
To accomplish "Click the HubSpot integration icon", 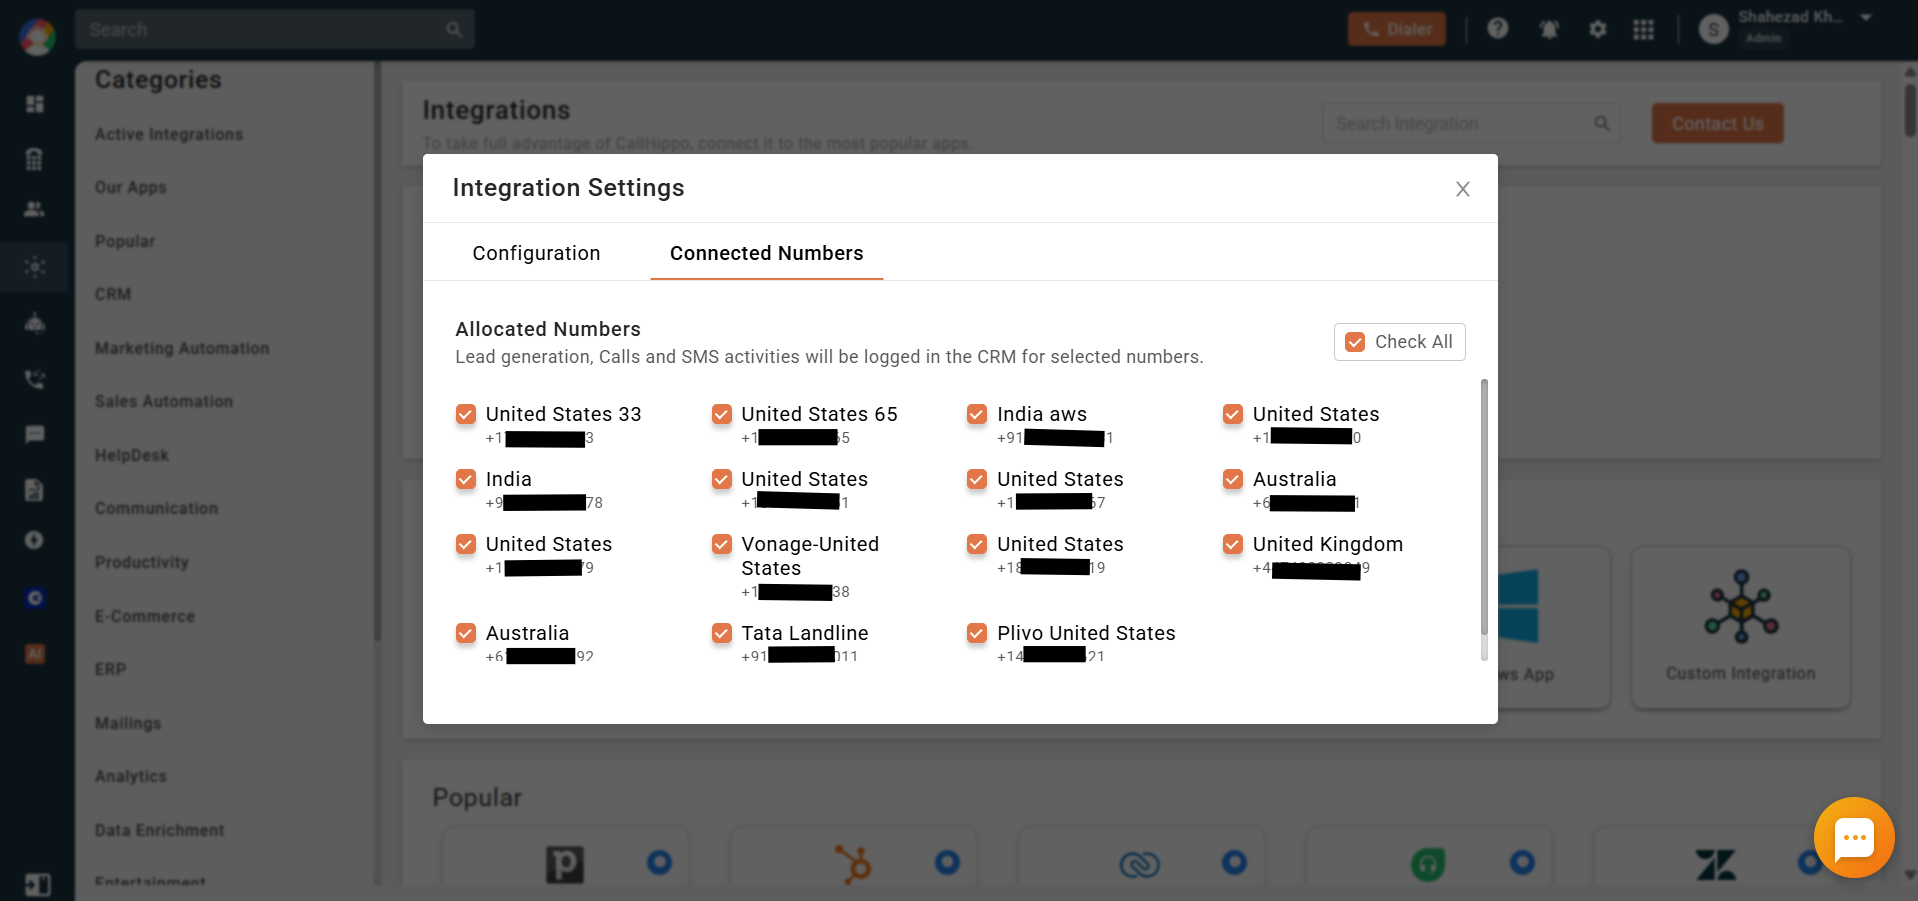I will click(853, 864).
